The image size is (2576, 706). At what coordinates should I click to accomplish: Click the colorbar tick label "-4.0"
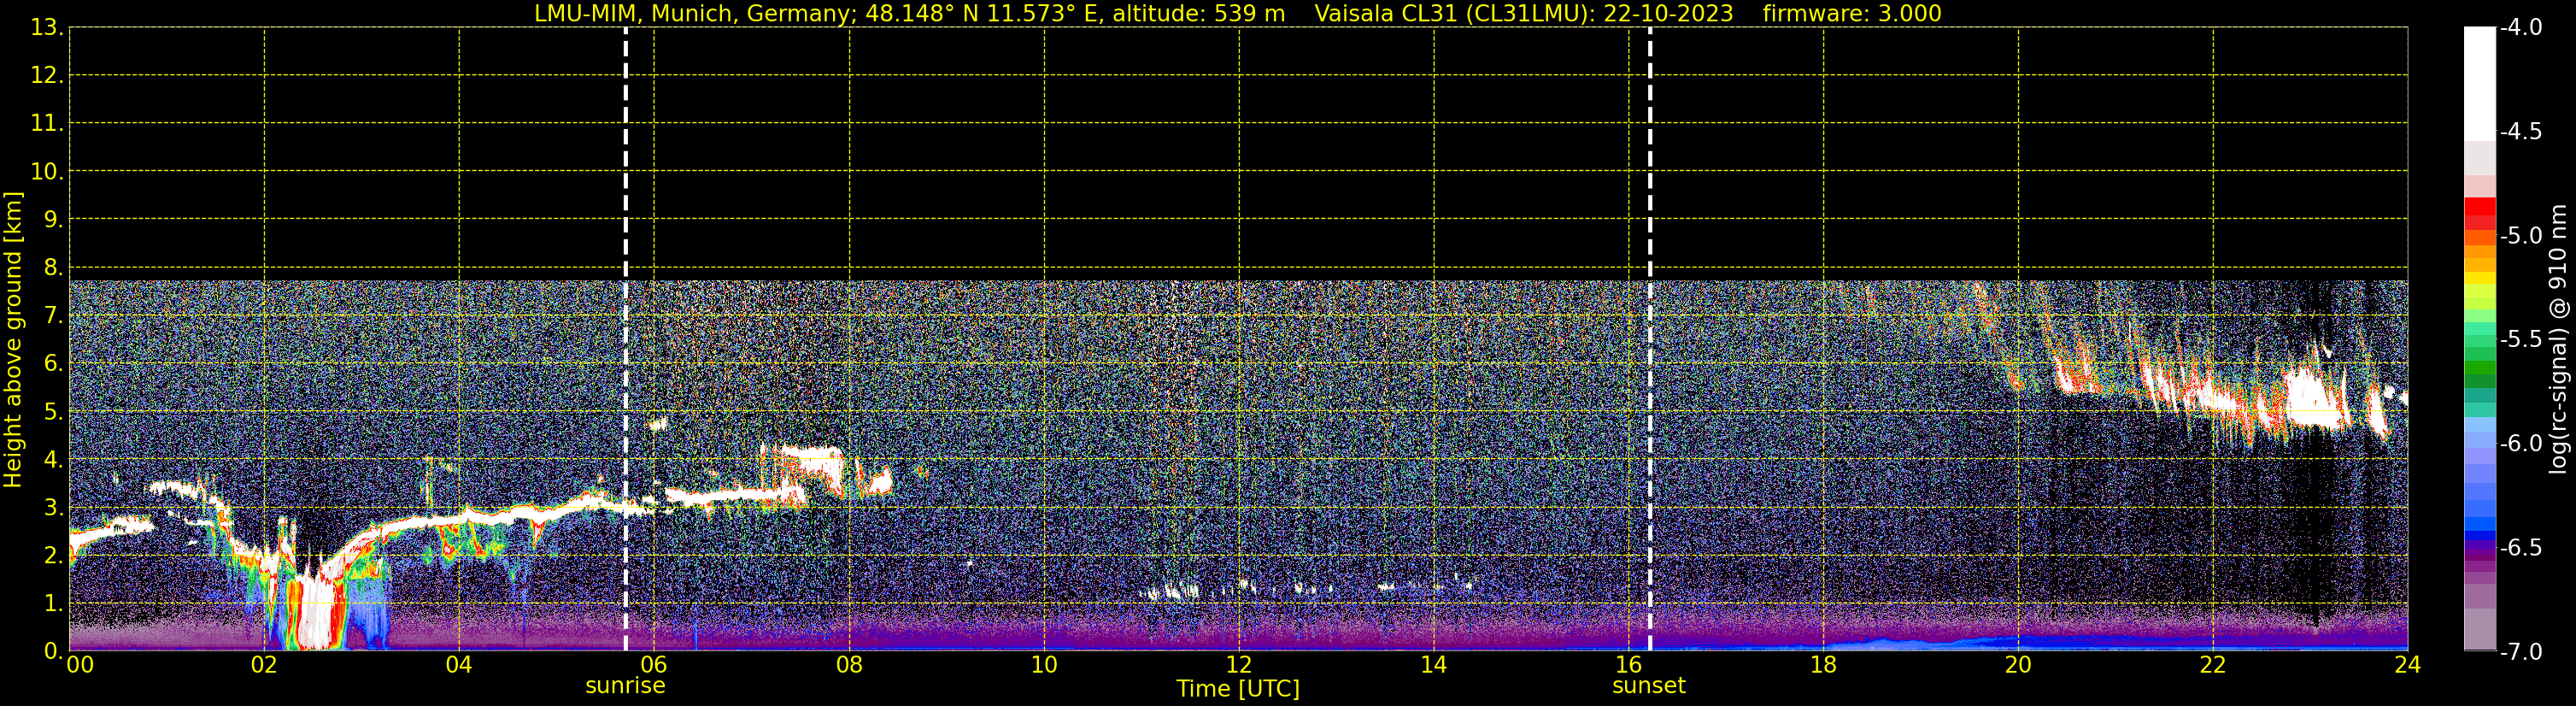click(x=2521, y=27)
